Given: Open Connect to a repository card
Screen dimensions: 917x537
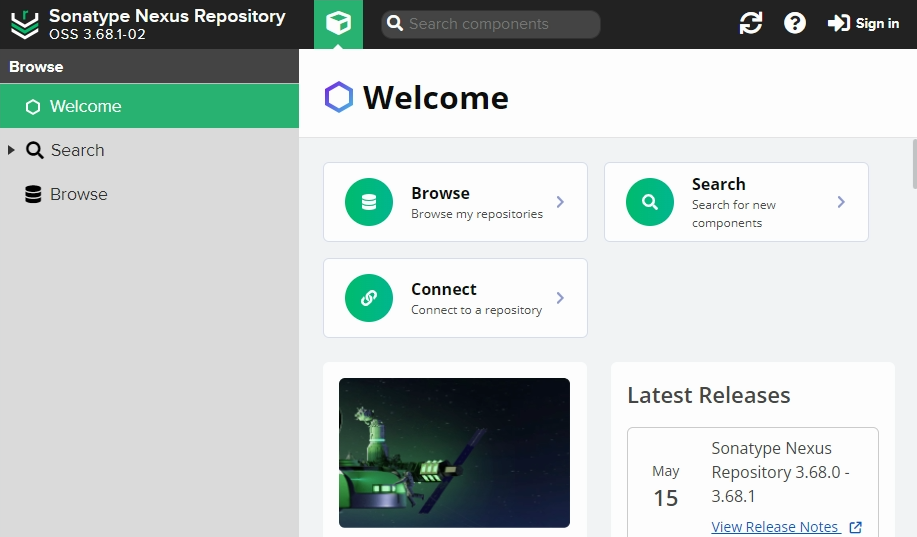Looking at the screenshot, I should click(x=455, y=298).
